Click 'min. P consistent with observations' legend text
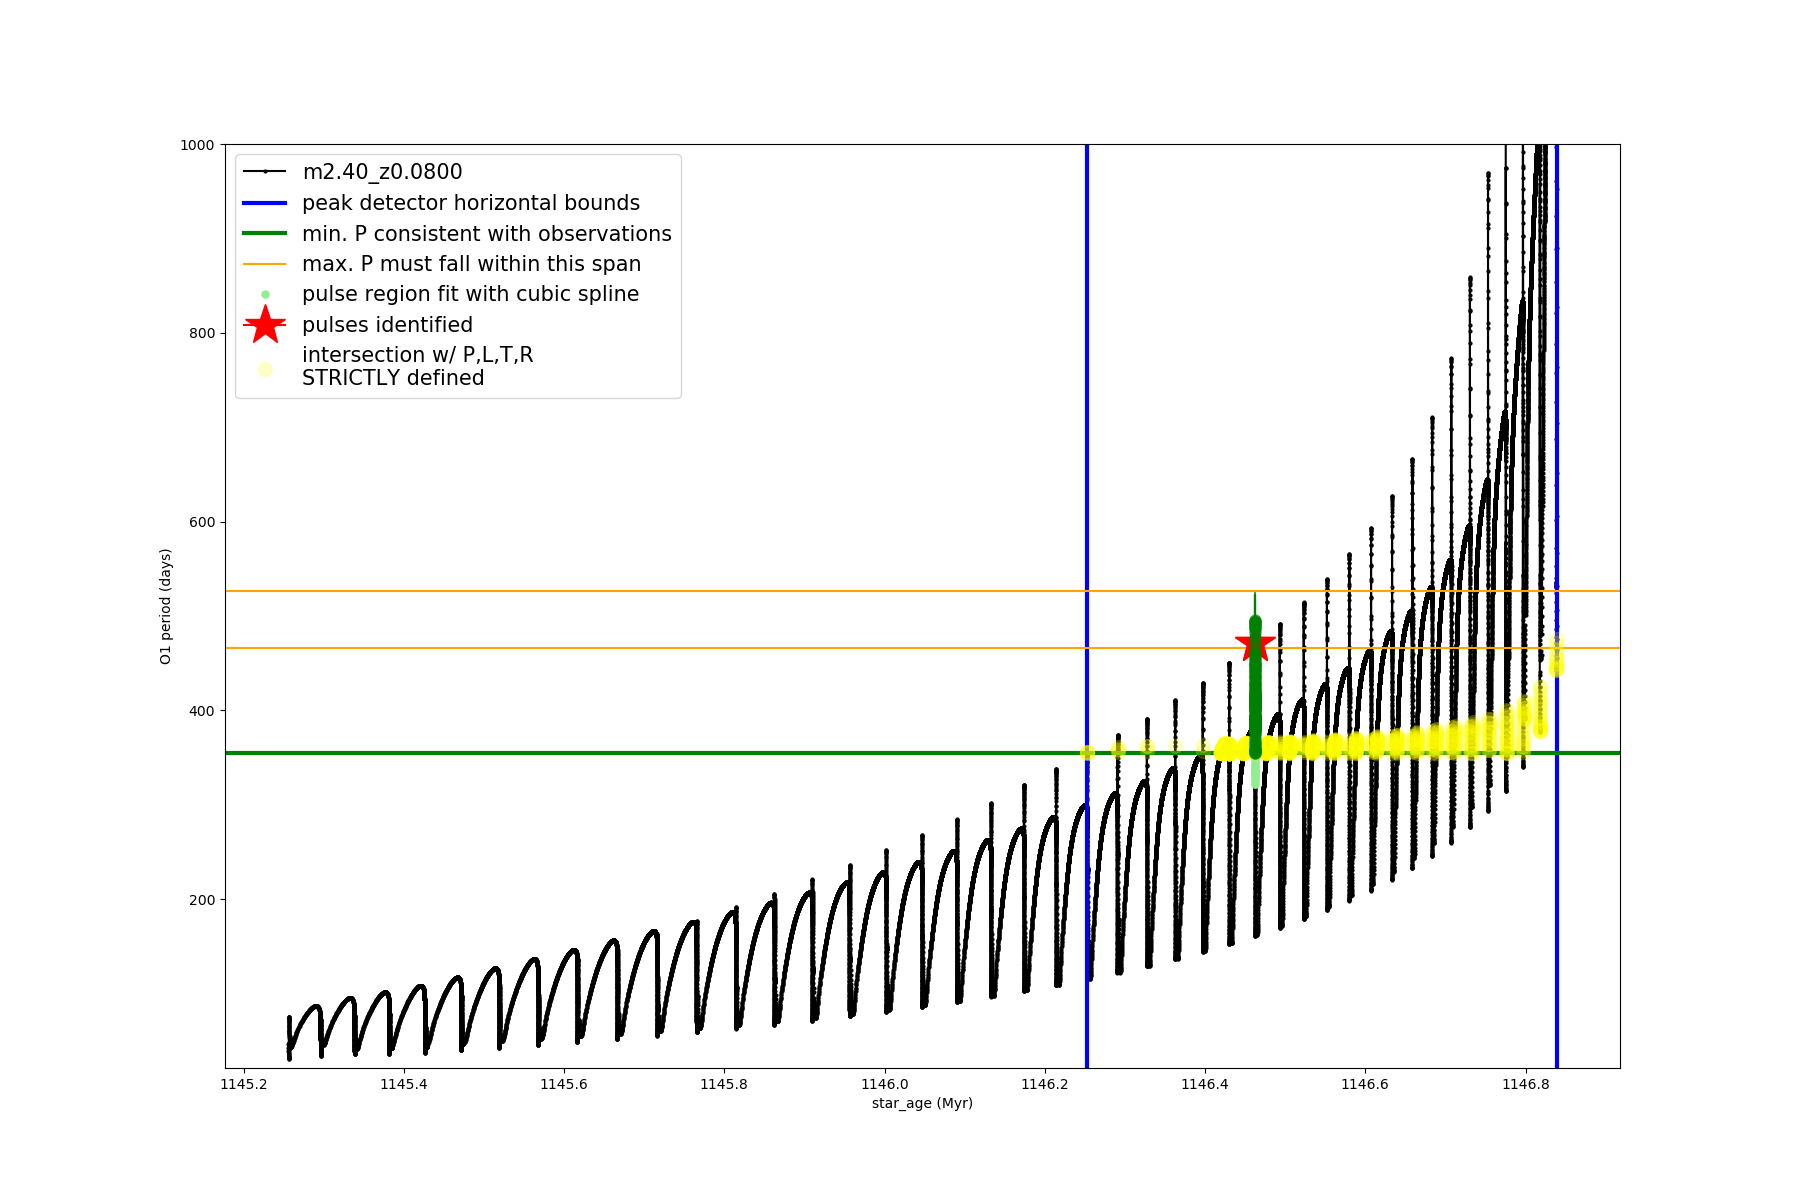The height and width of the screenshot is (1200, 1800). click(x=487, y=234)
